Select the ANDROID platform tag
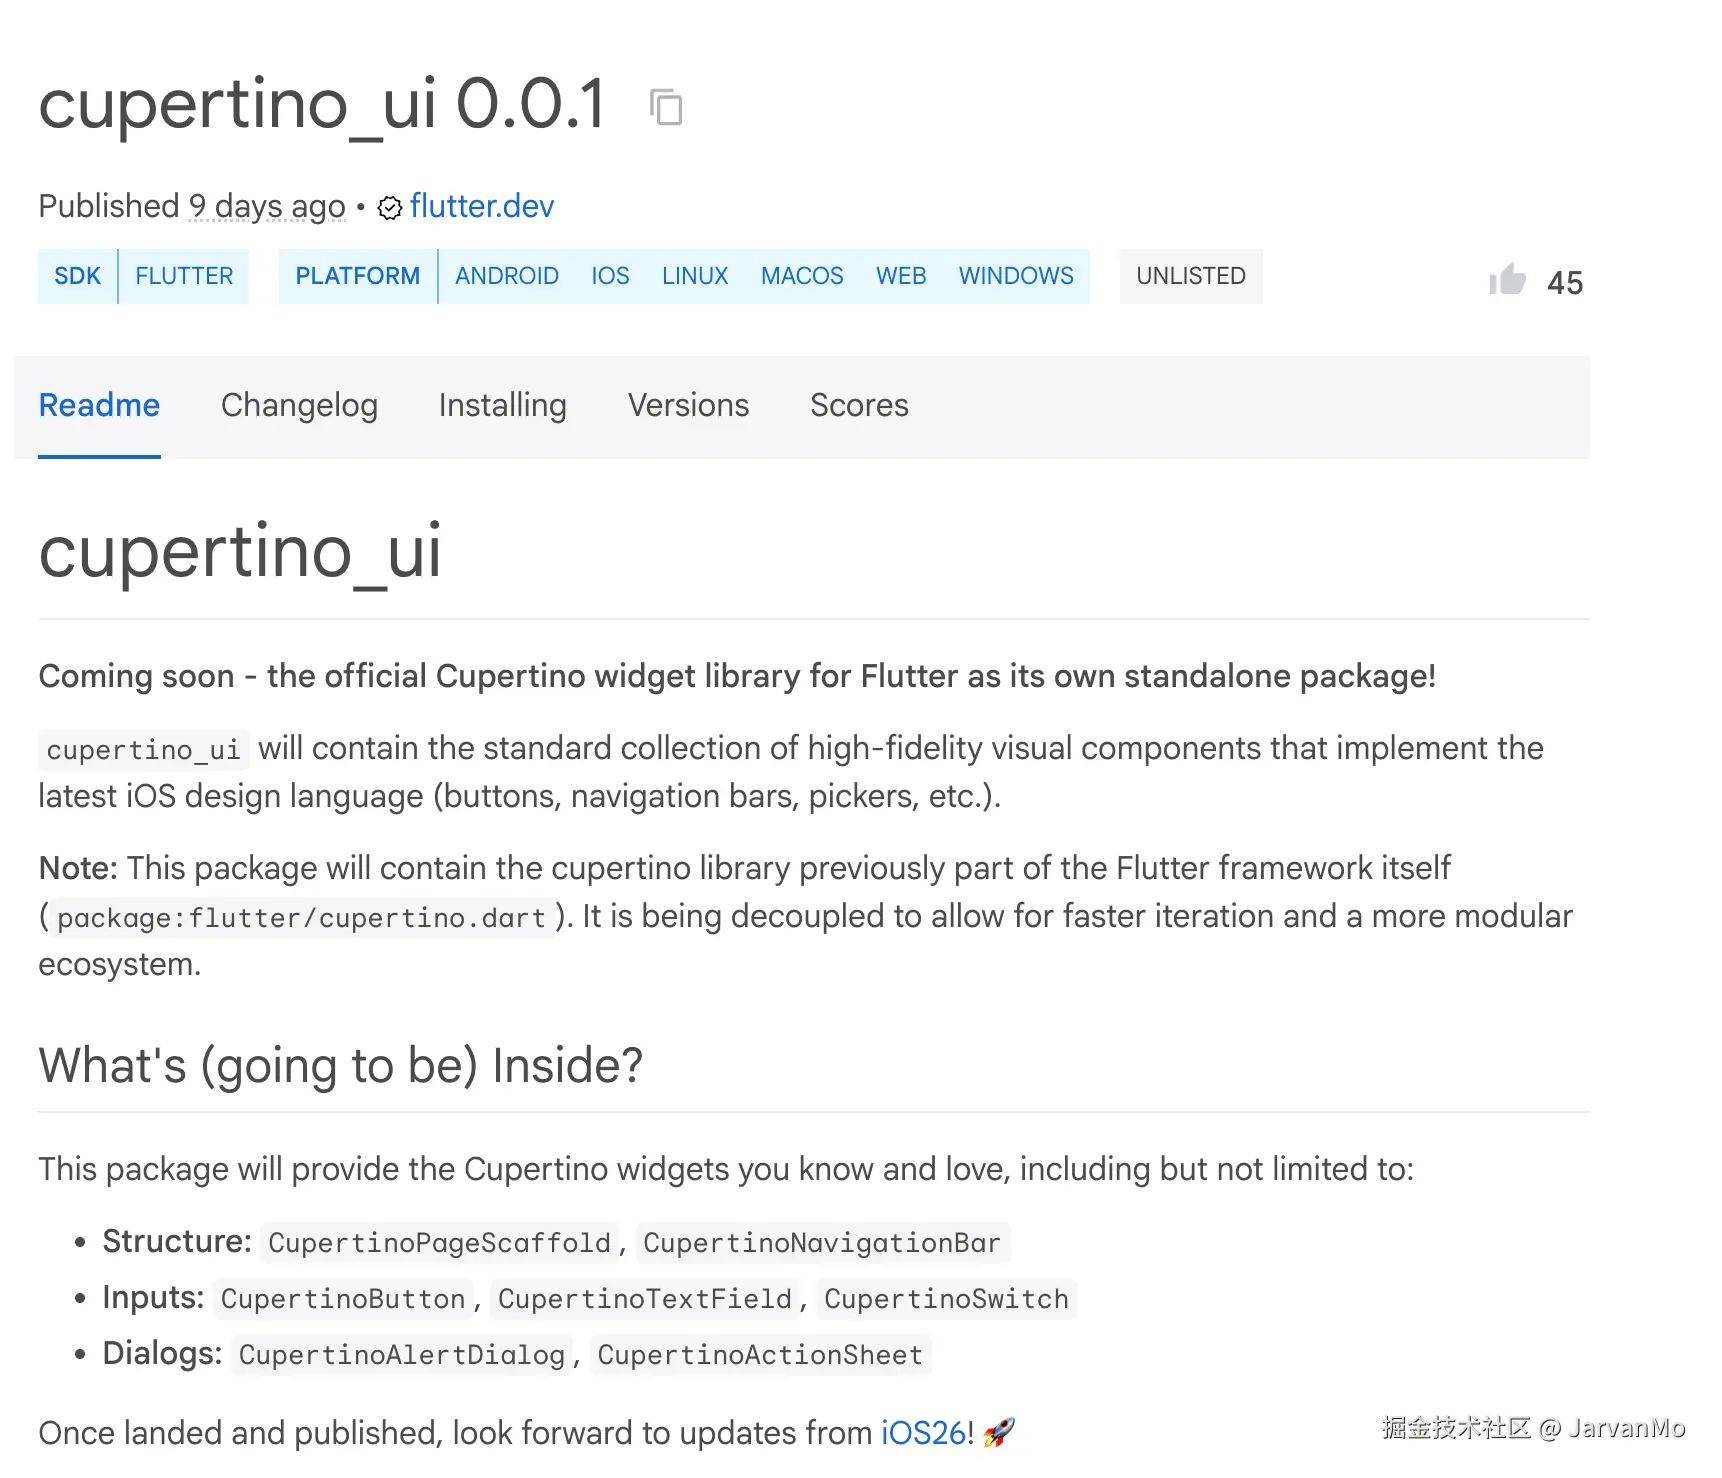1722x1478 pixels. [507, 276]
